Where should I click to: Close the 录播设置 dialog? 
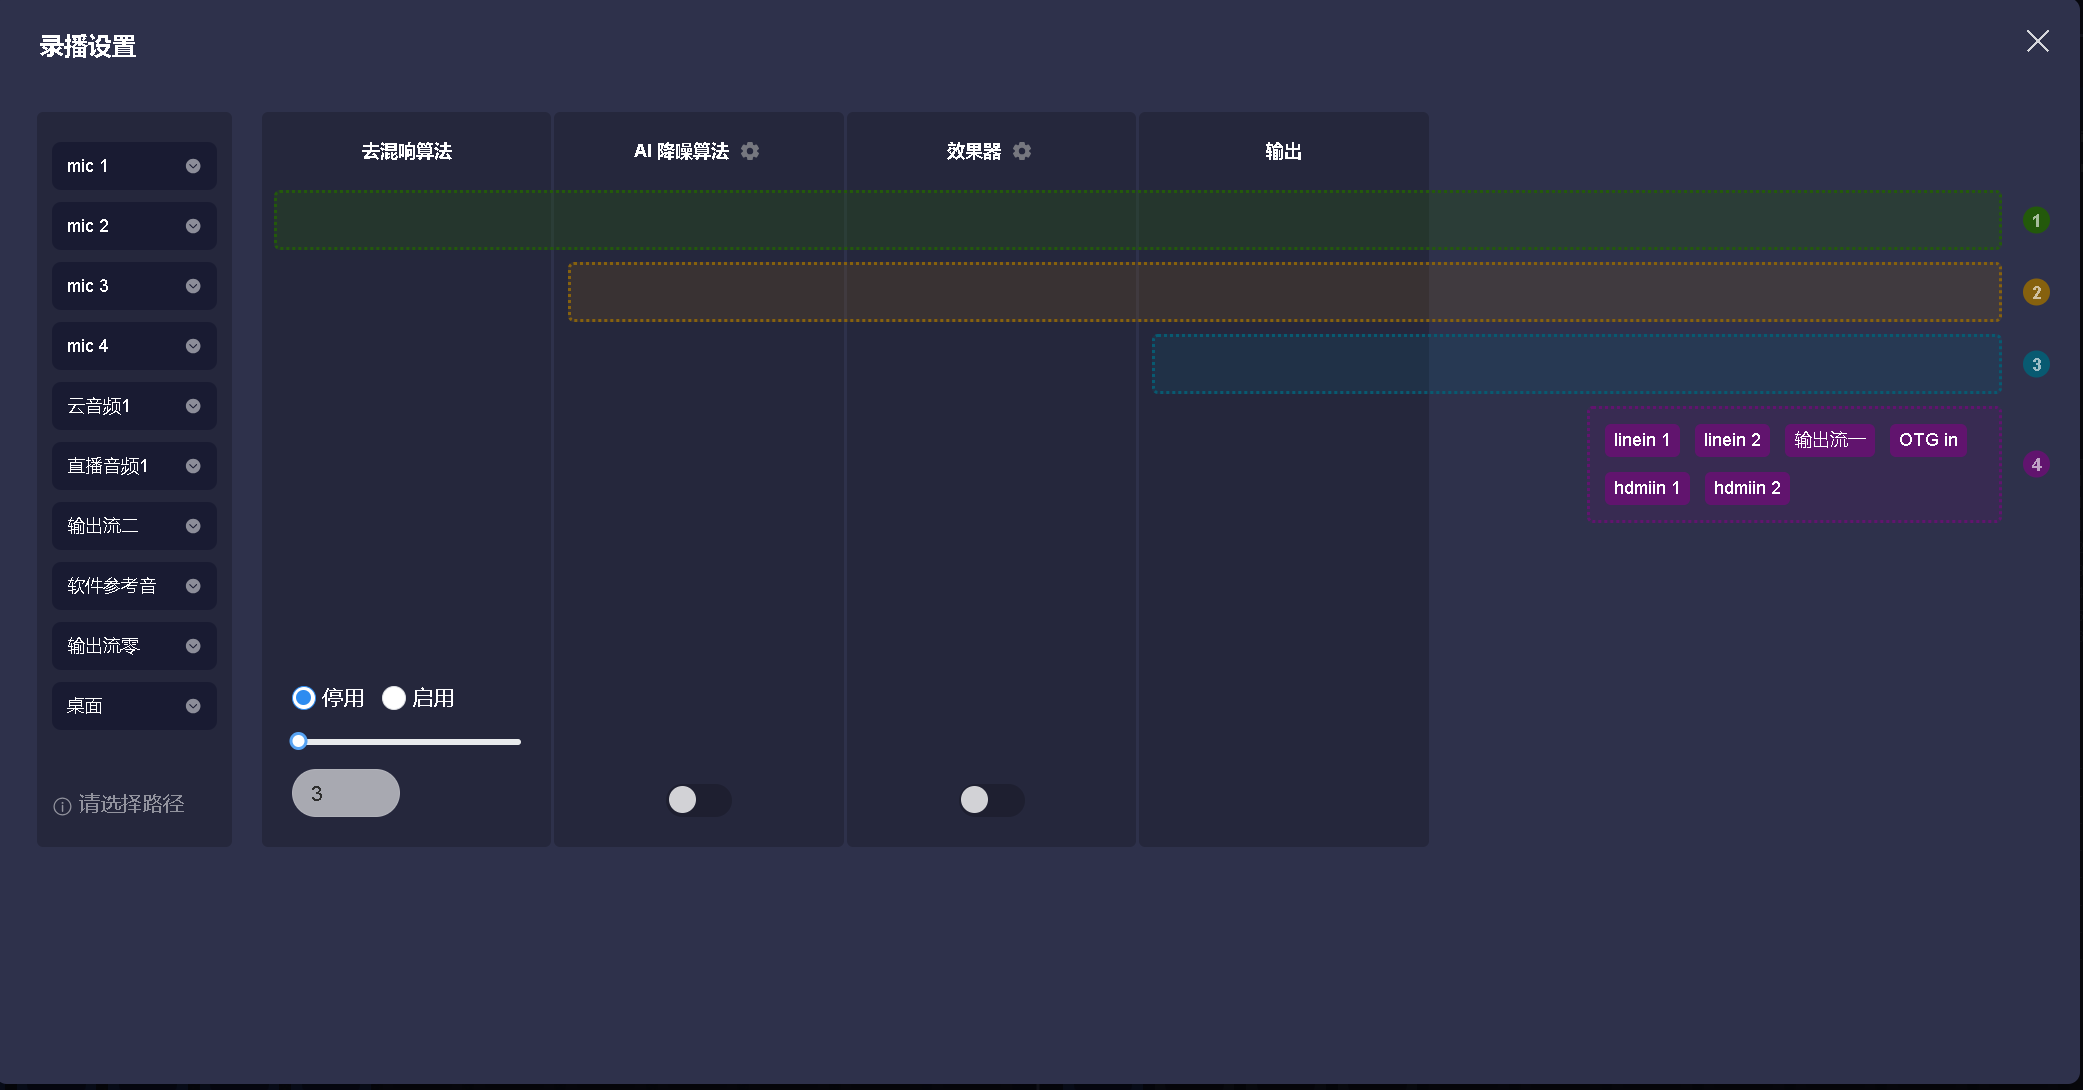(x=2037, y=41)
